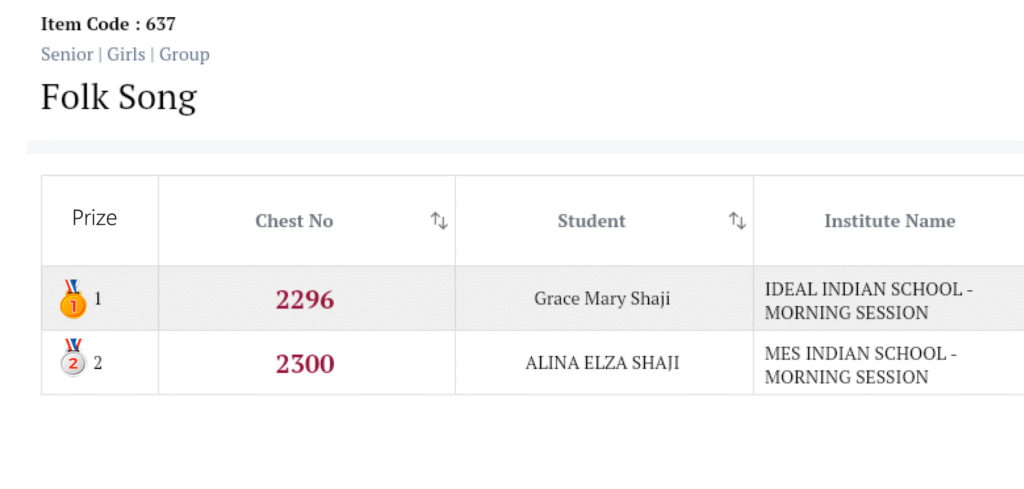
Task: Select chest number 2296
Action: coord(305,299)
